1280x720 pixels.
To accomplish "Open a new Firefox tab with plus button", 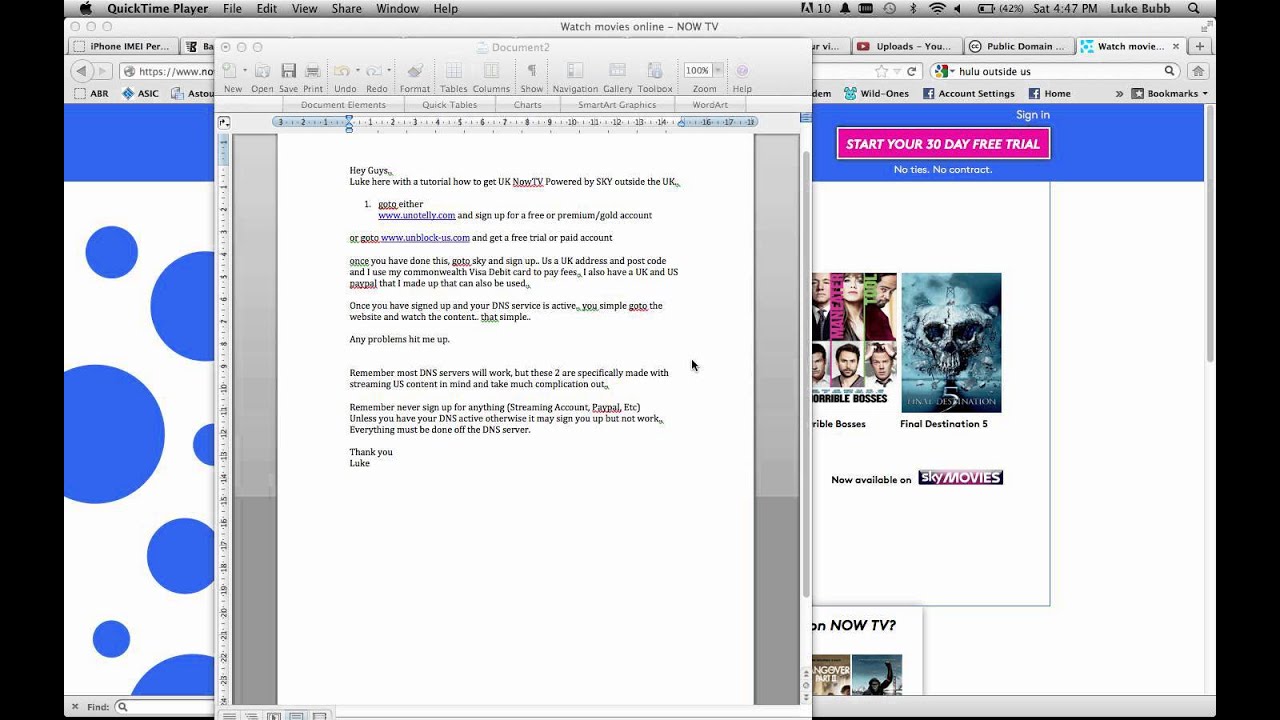I will click(1200, 46).
